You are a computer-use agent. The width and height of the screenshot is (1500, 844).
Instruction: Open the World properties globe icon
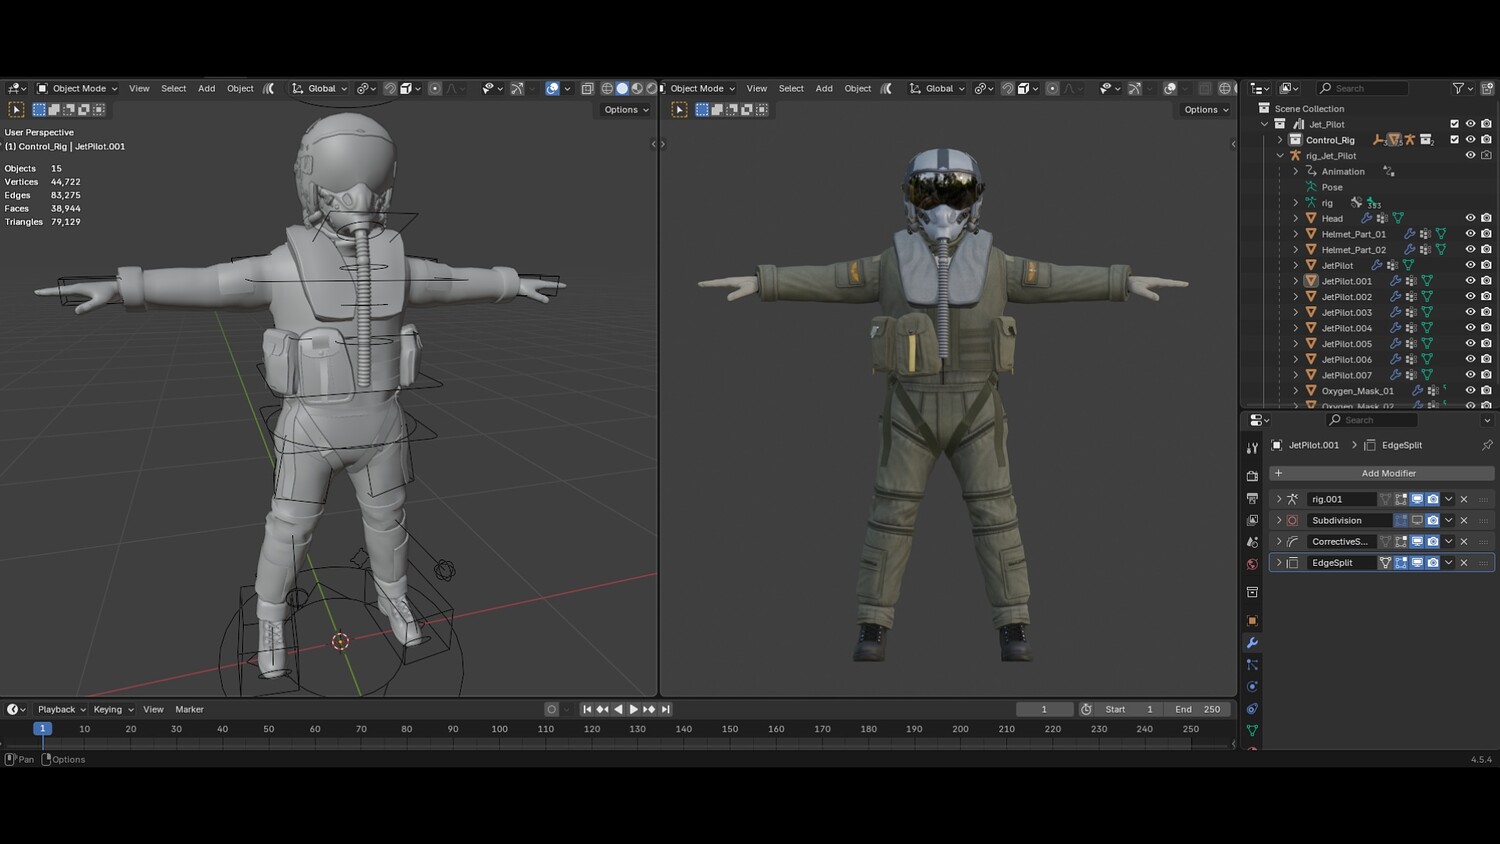[1252, 564]
